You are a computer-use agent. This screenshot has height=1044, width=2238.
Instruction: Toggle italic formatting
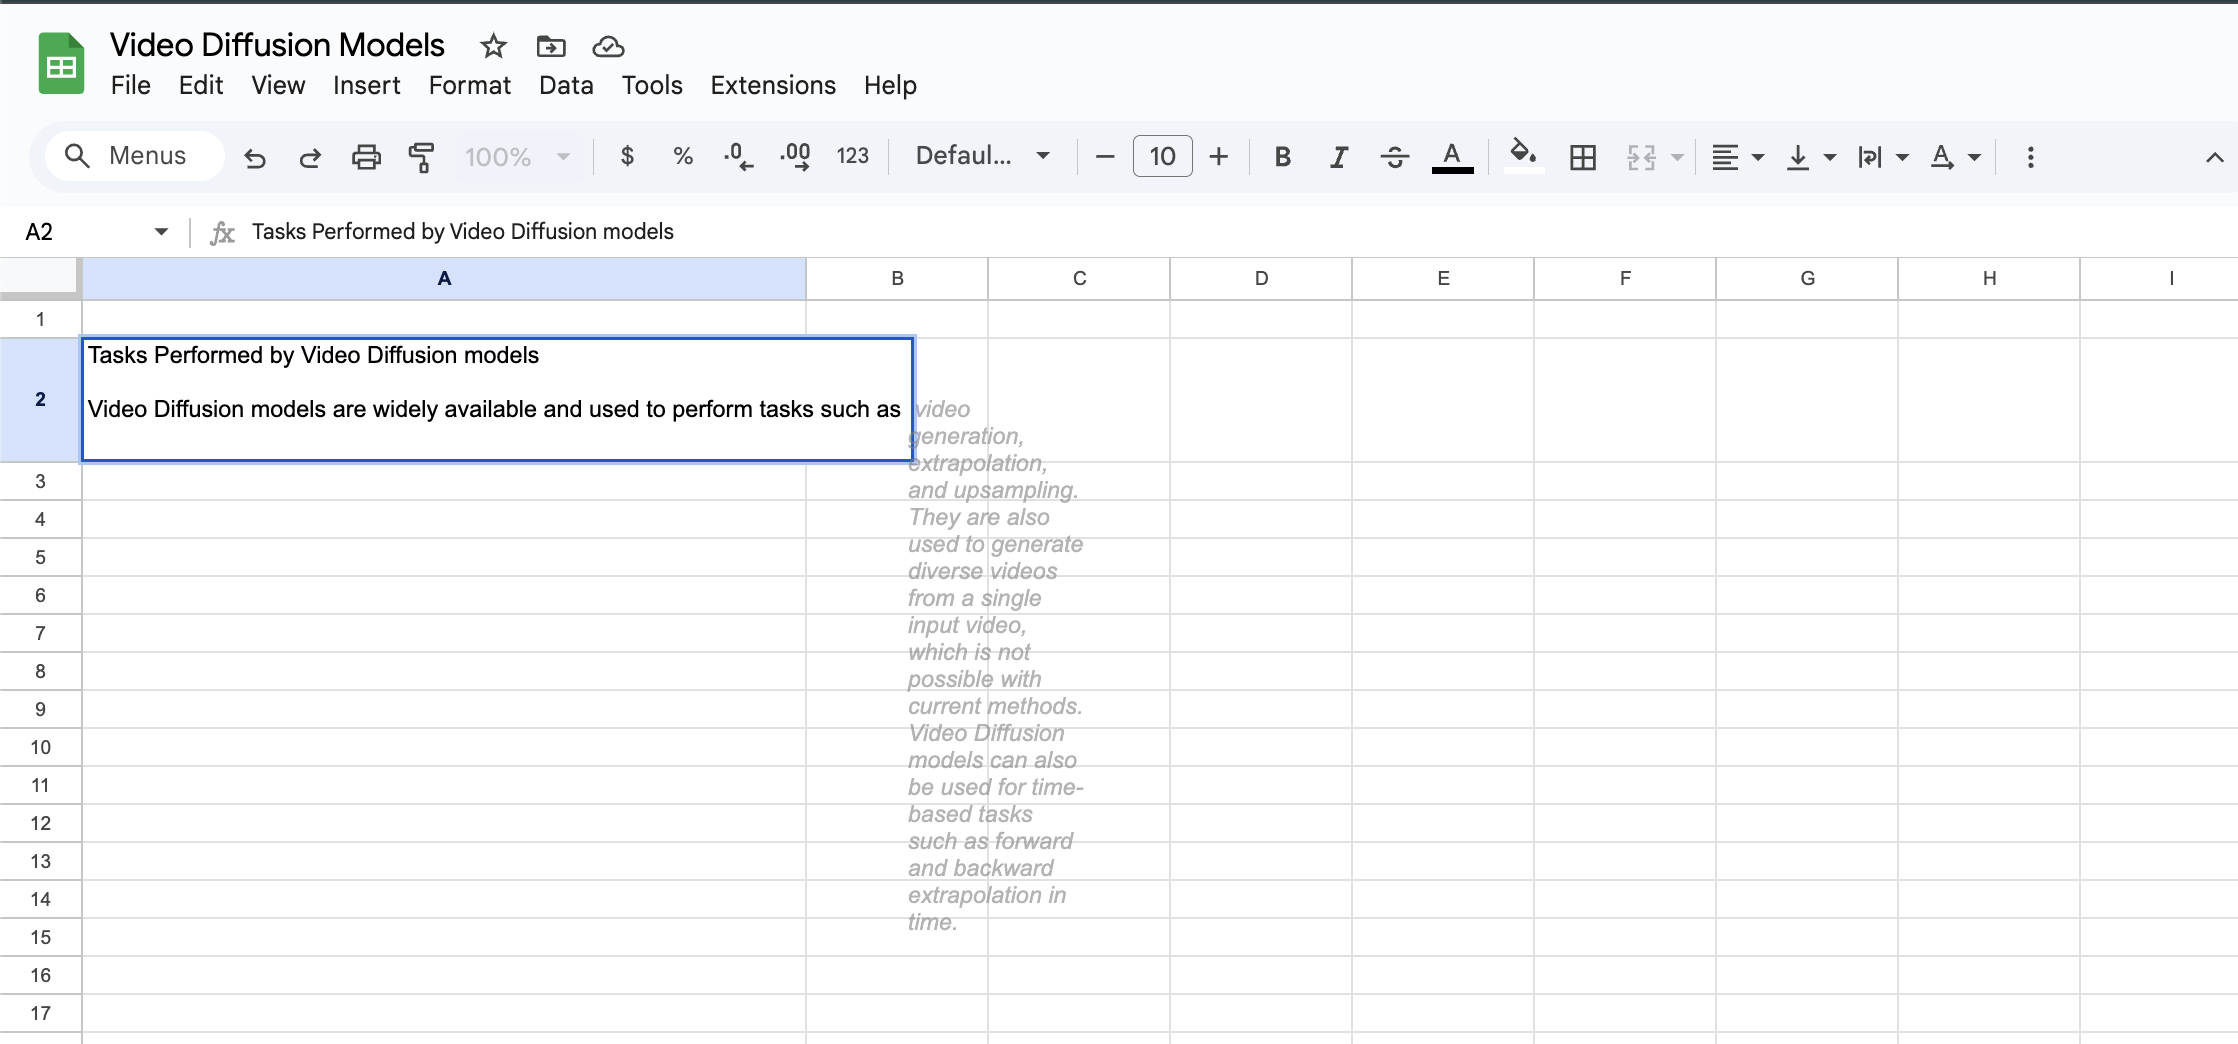click(x=1338, y=157)
